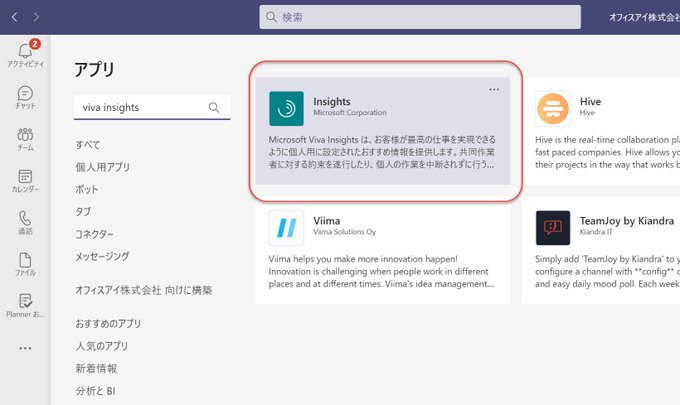Click the top search bar (検索)
Viewport: 680px width, 405px height.
point(420,17)
